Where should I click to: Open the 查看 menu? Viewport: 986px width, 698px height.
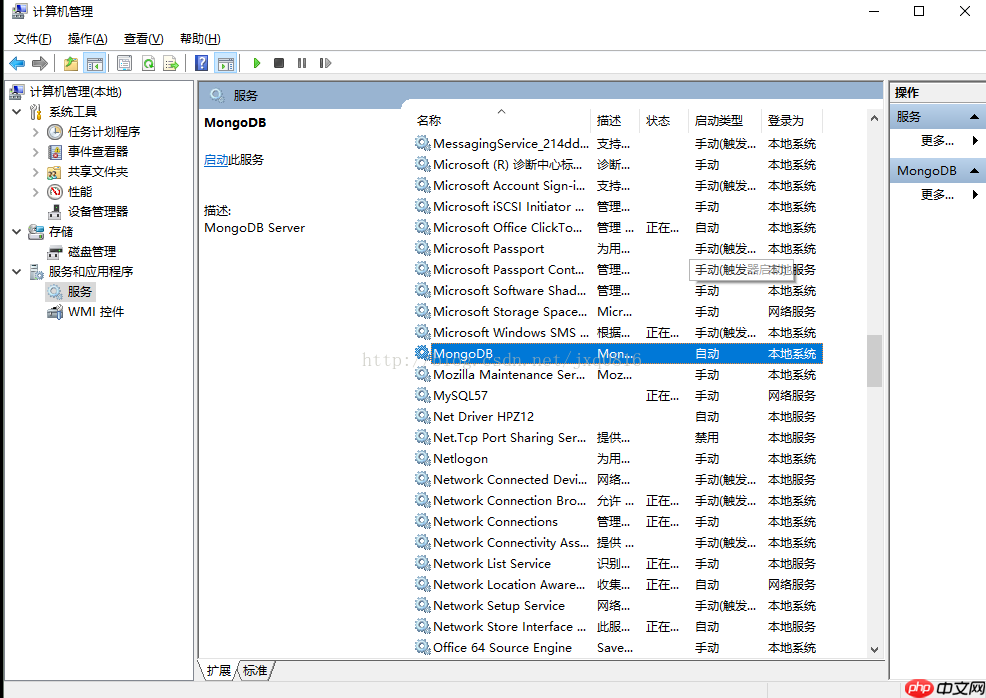(143, 38)
